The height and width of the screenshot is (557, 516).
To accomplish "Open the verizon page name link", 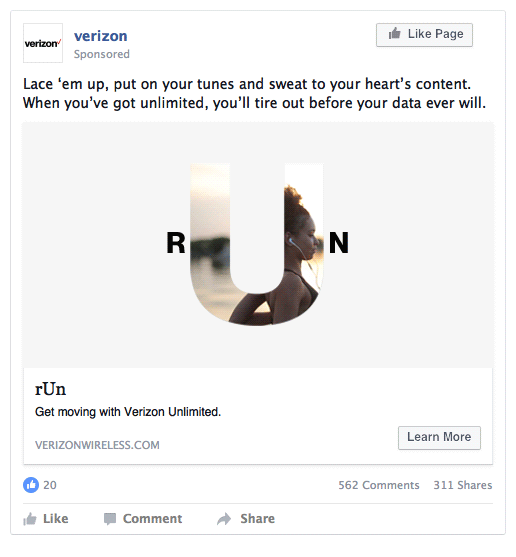I will click(x=101, y=36).
